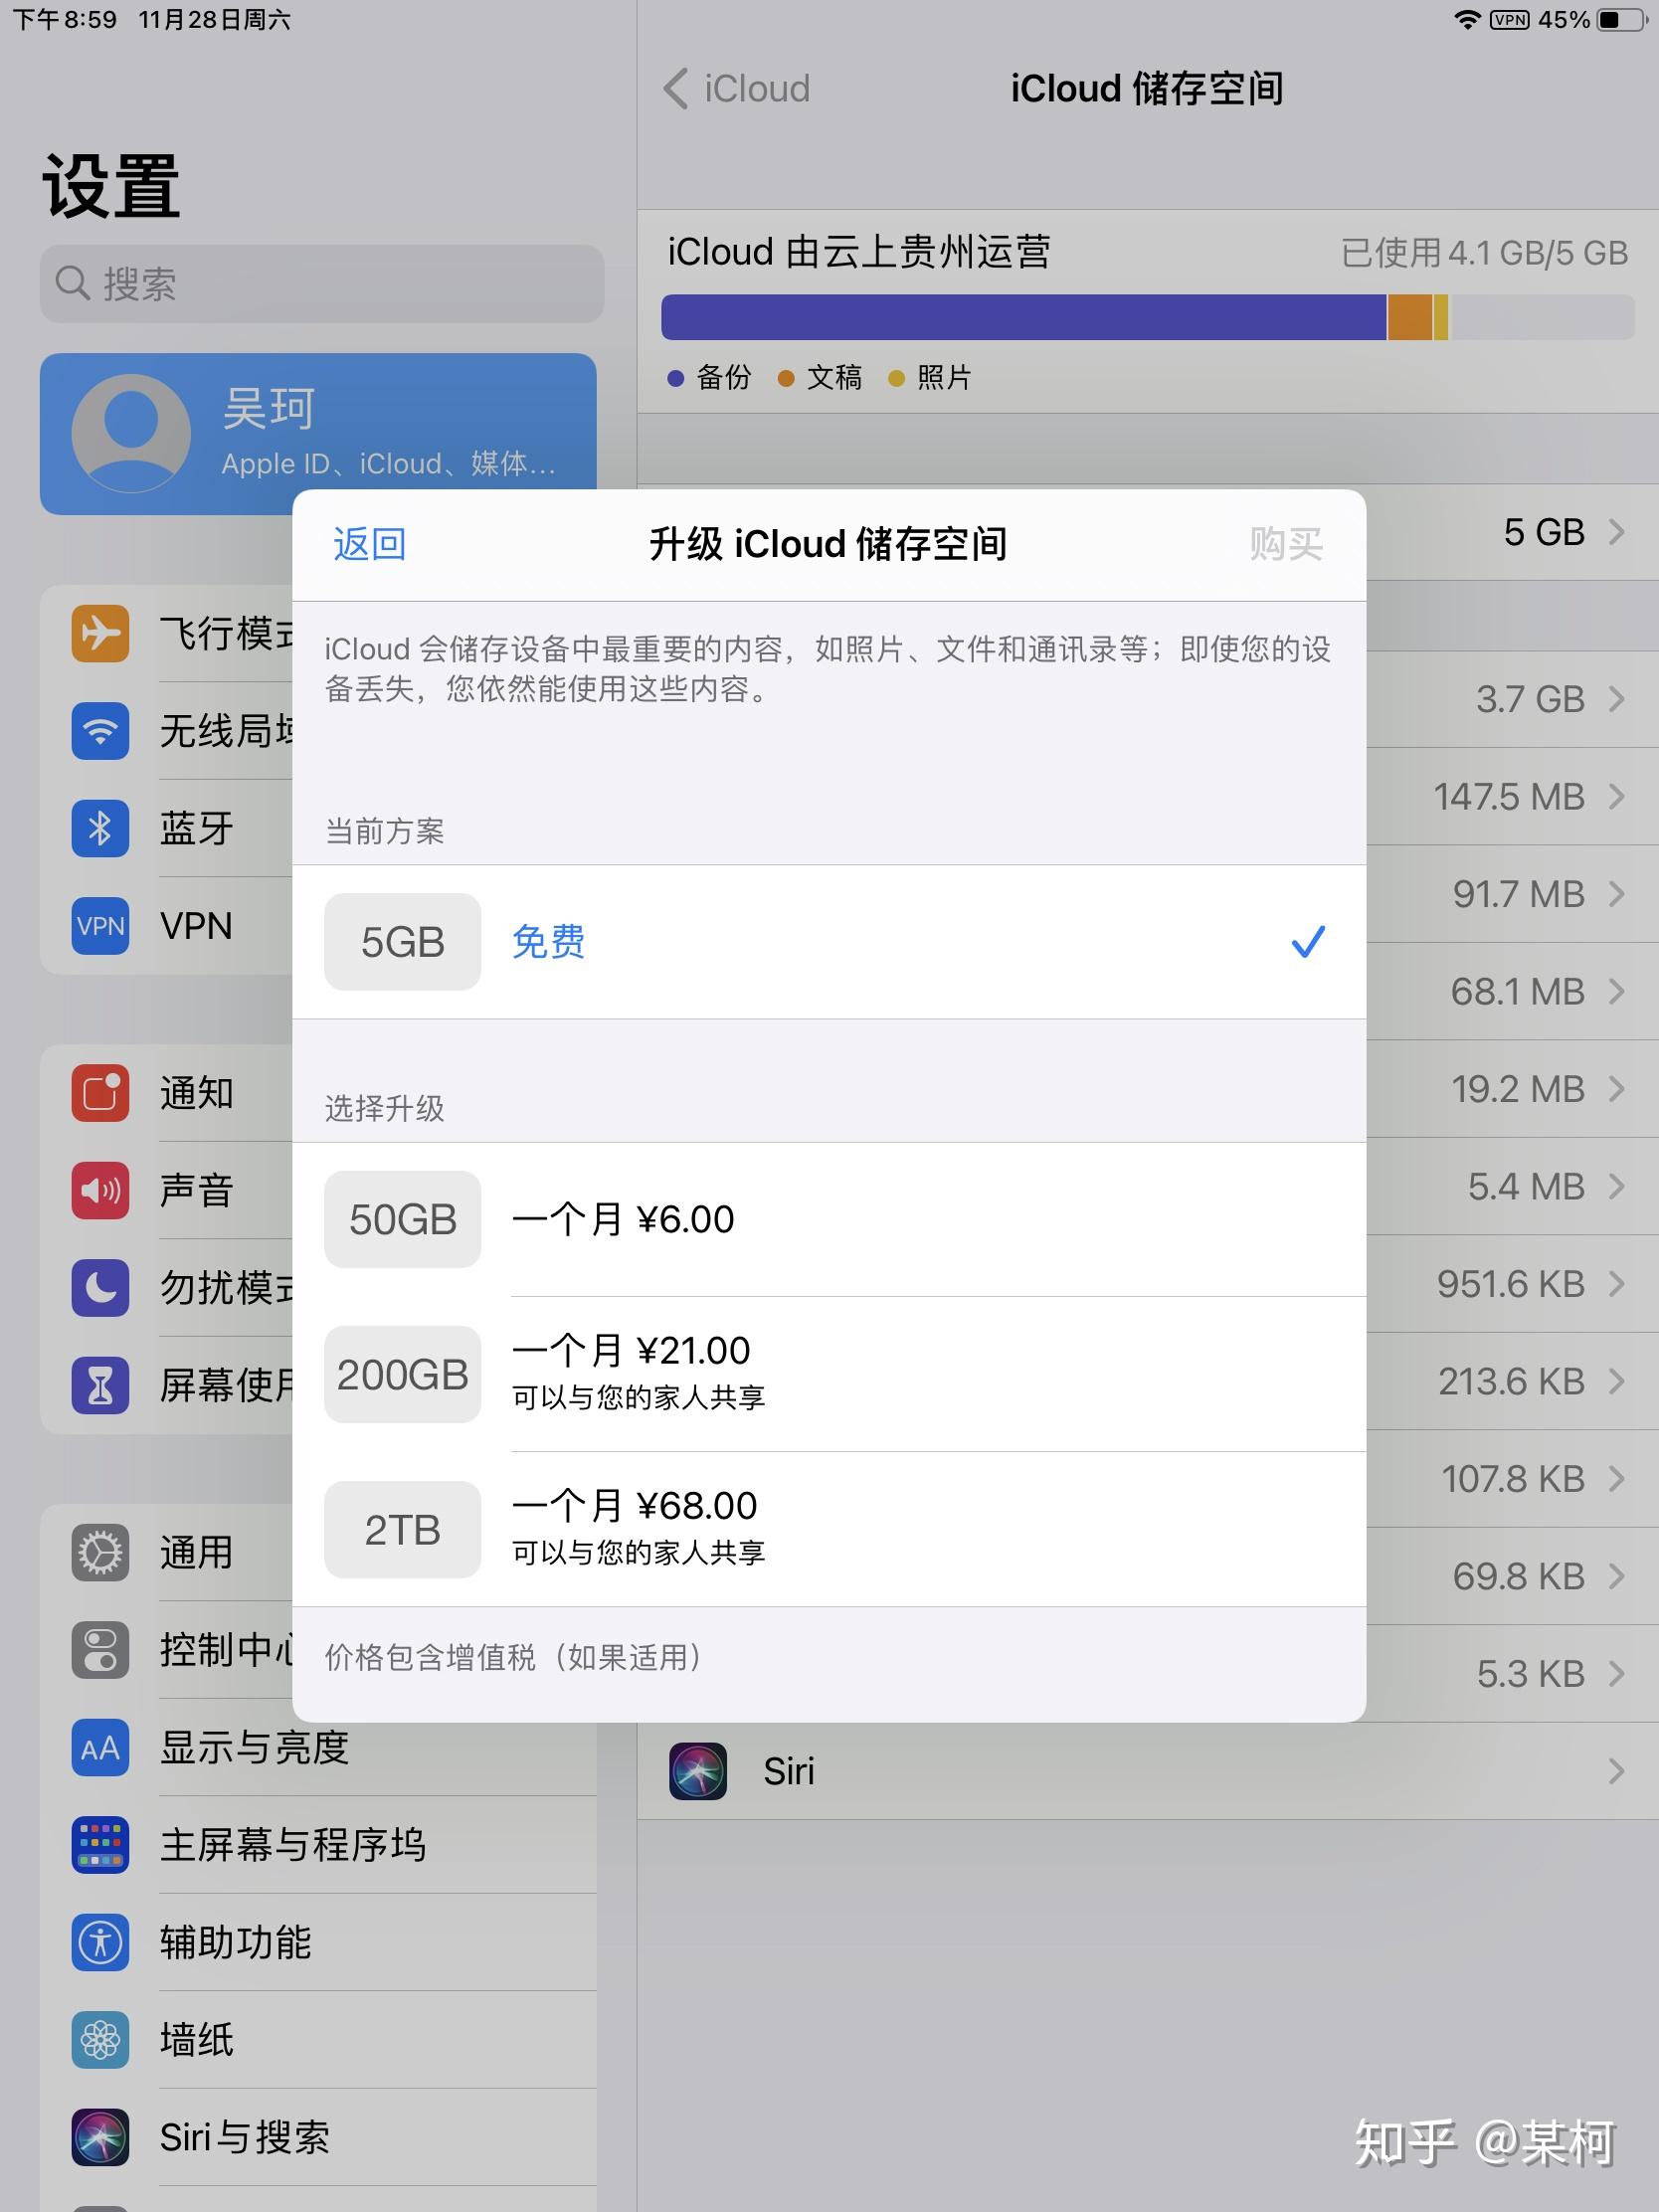Open the 5 GB storage plan chevron
The height and width of the screenshot is (2212, 1659).
[x=1616, y=532]
